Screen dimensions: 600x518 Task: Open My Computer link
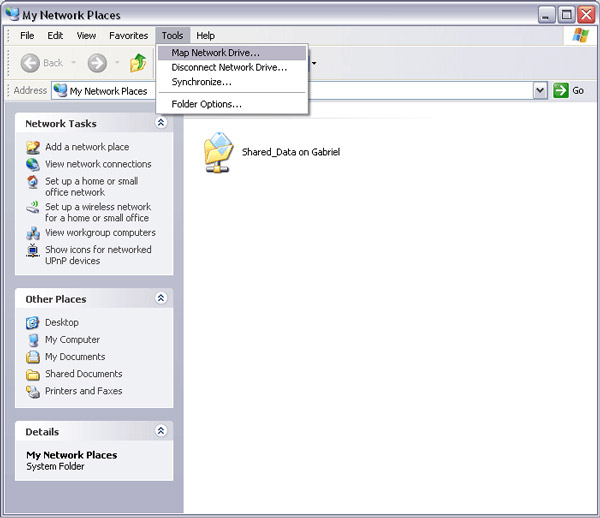[72, 340]
